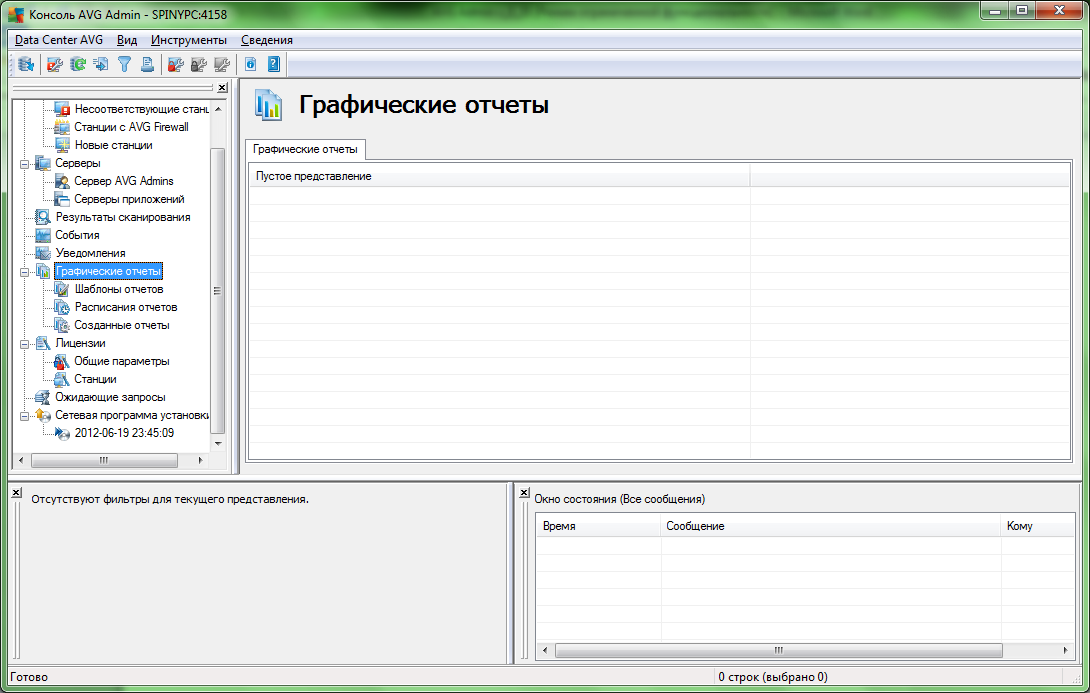Image resolution: width=1090 pixels, height=693 pixels.
Task: Click the tree scrollbar down arrow
Action: [218, 443]
